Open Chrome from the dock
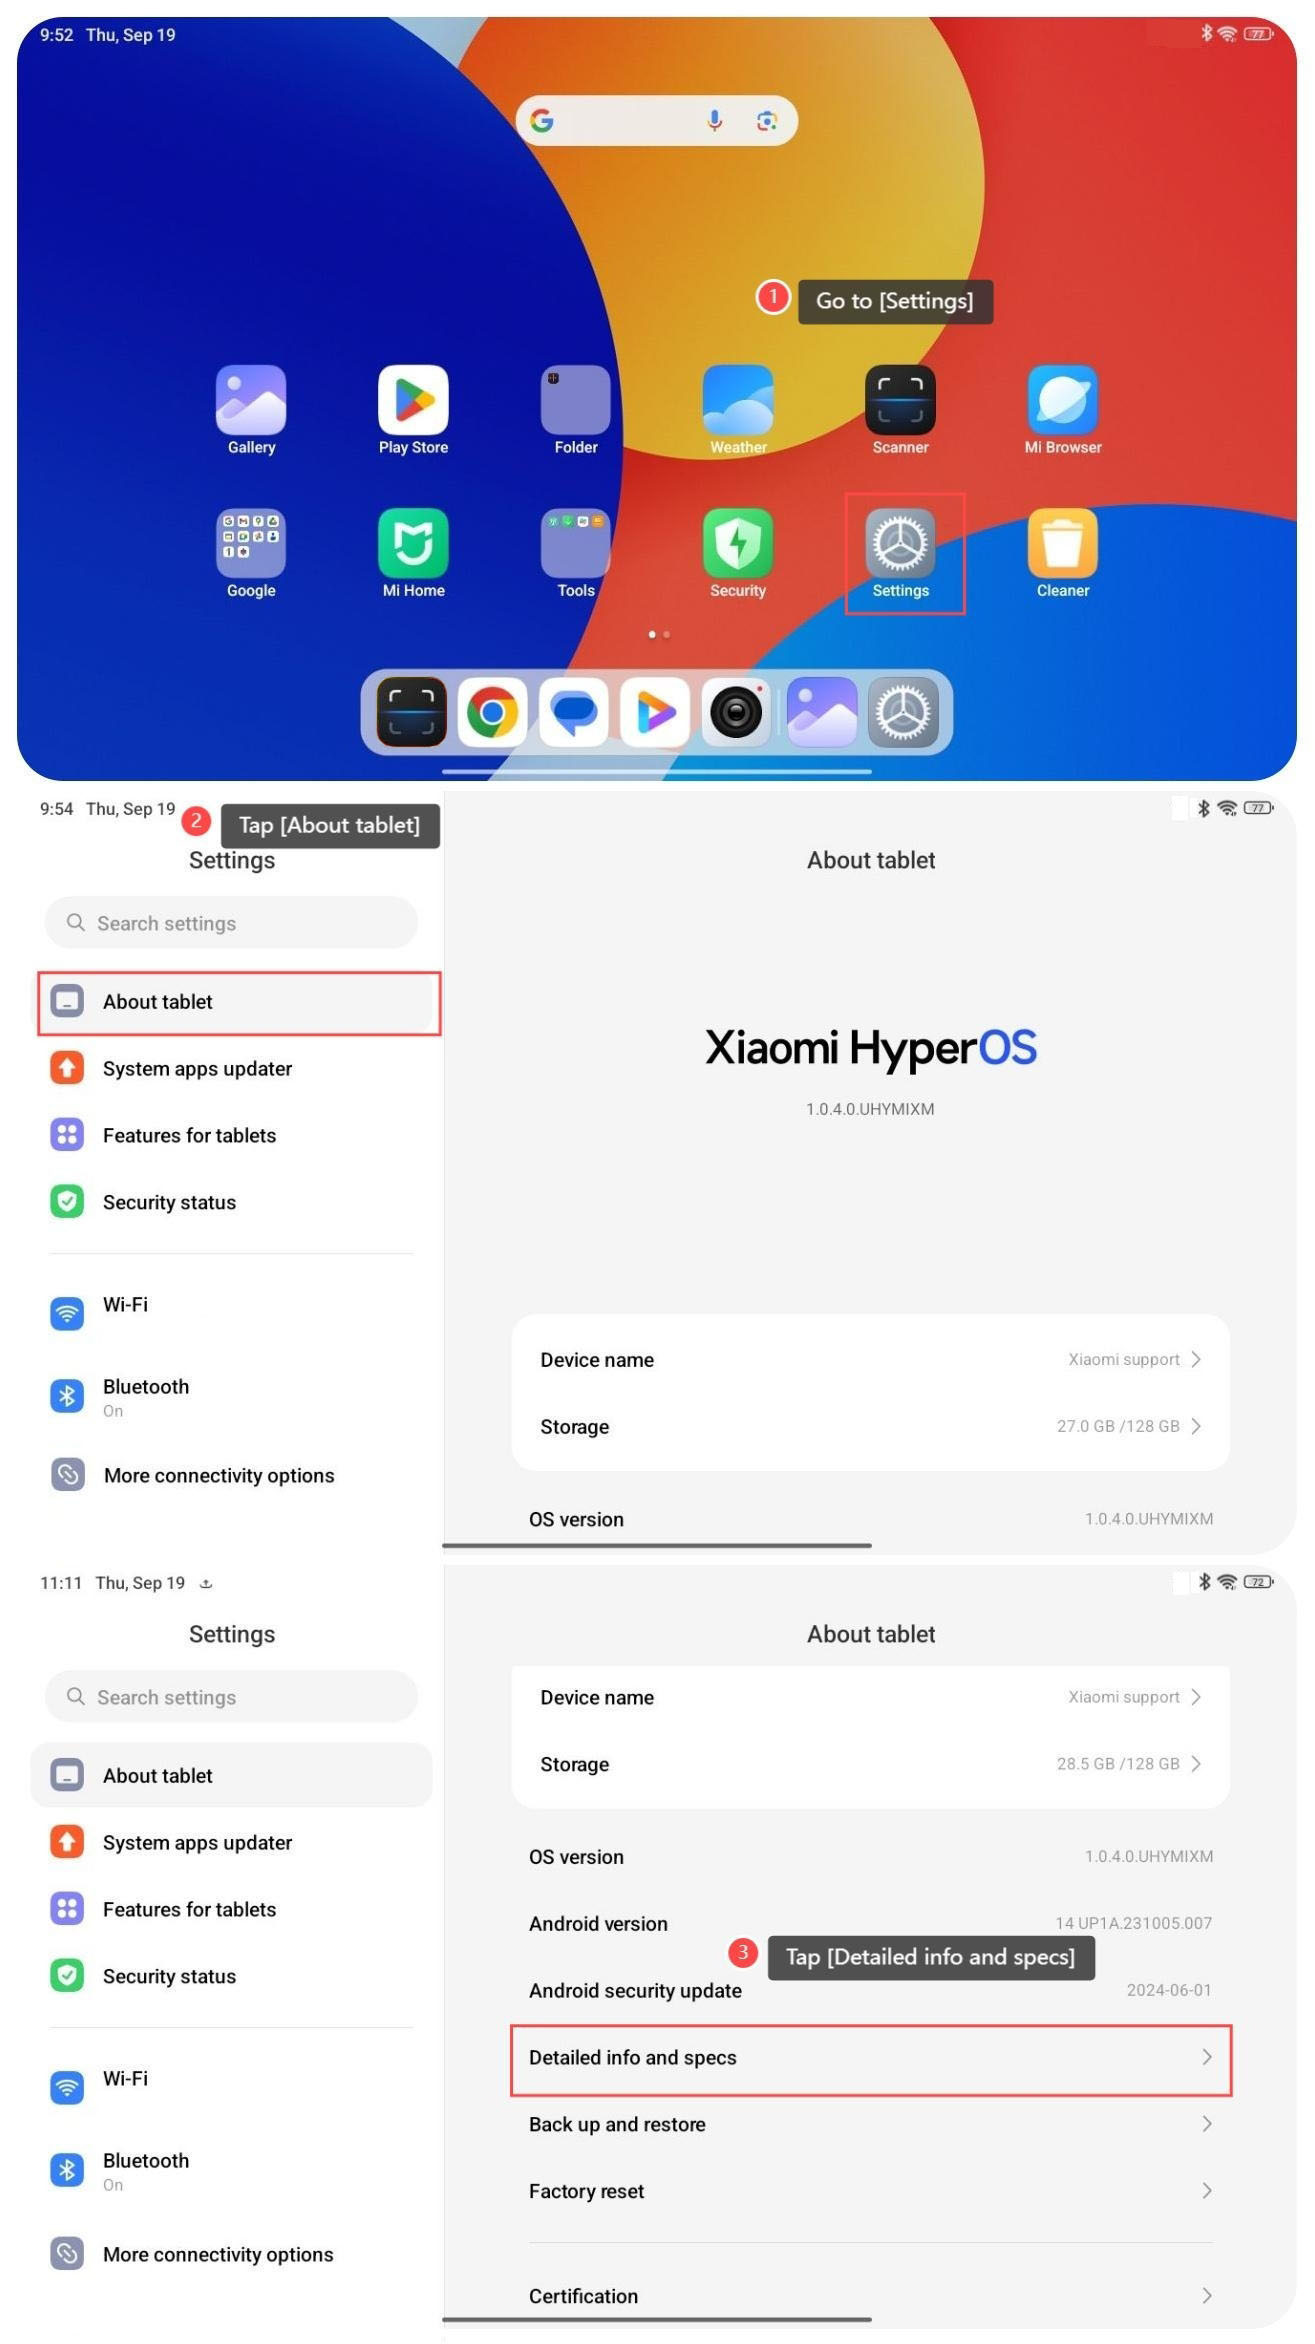1315x2344 pixels. pyautogui.click(x=492, y=713)
